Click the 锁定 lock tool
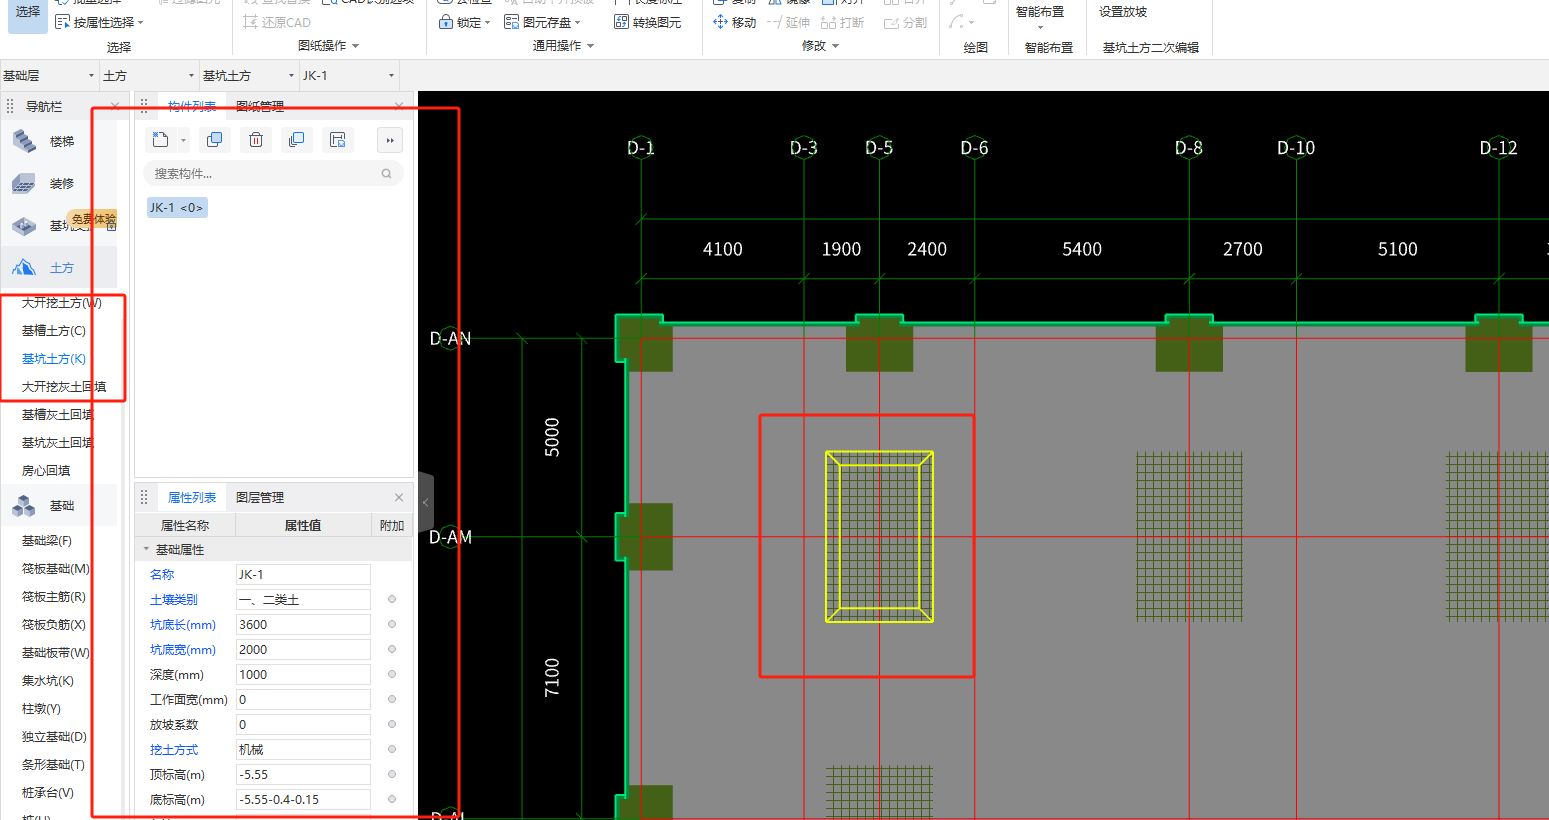Viewport: 1549px width, 820px height. click(465, 22)
